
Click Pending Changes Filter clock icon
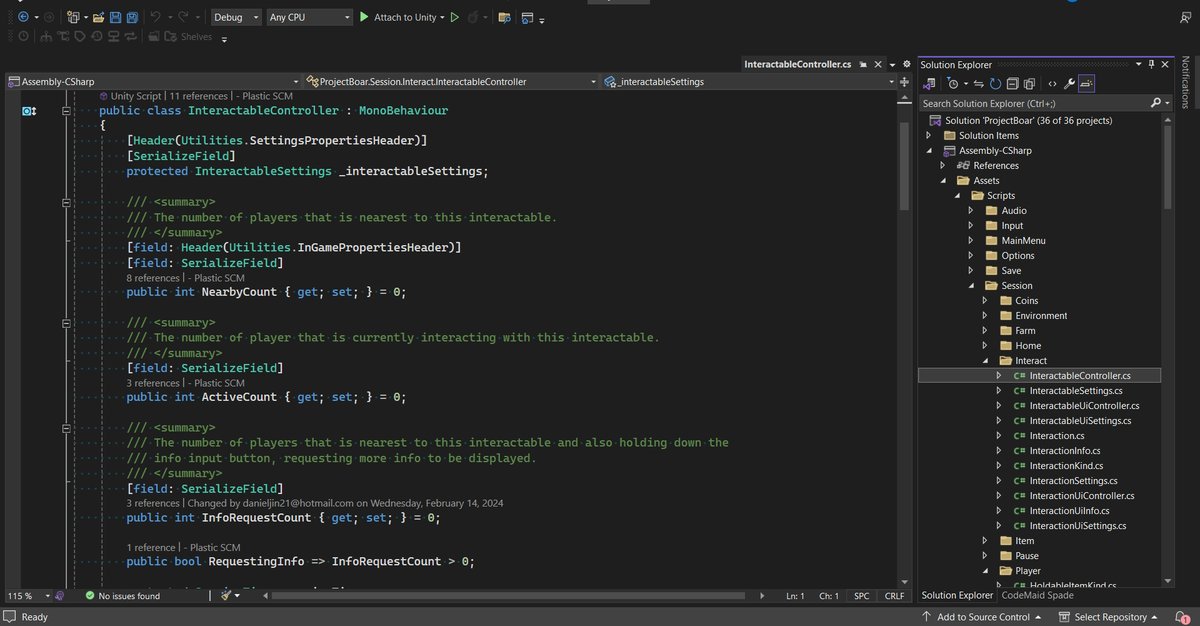[x=953, y=84]
